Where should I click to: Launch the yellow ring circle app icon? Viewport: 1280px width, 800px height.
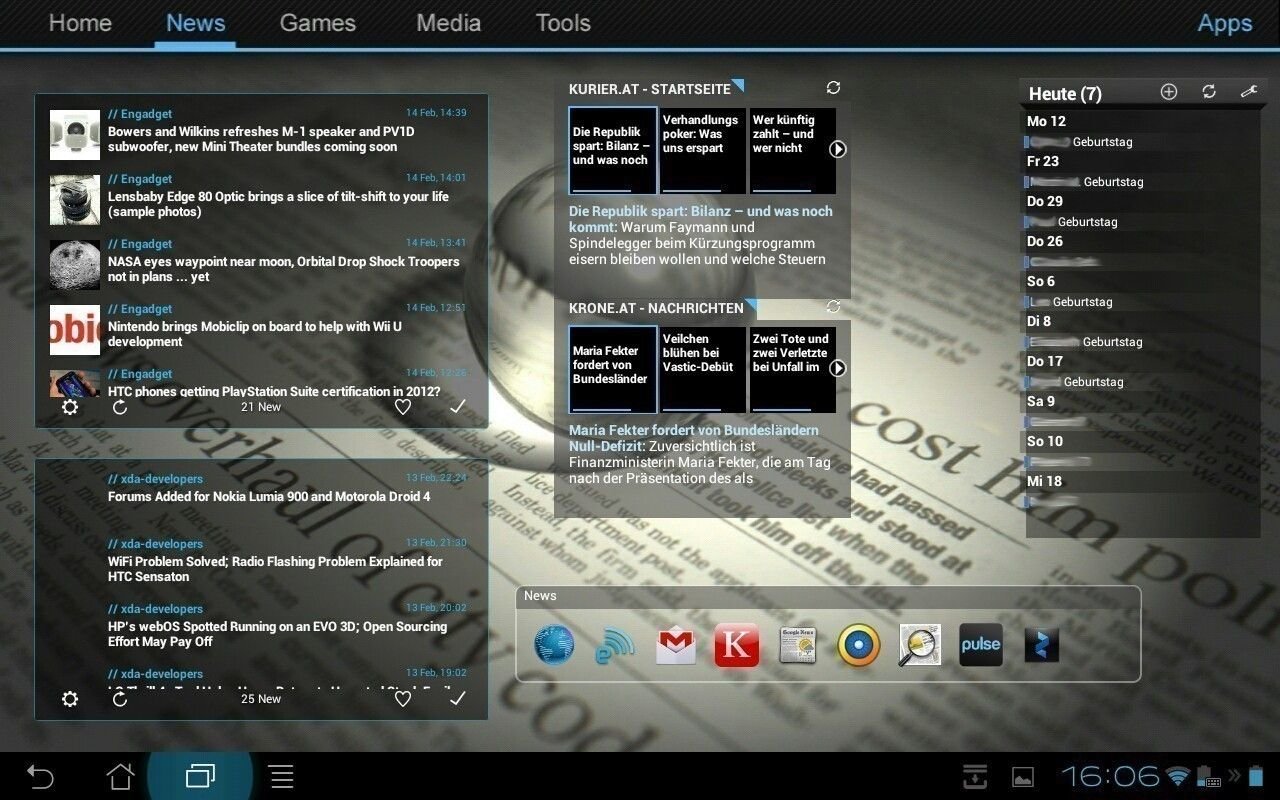(x=859, y=645)
